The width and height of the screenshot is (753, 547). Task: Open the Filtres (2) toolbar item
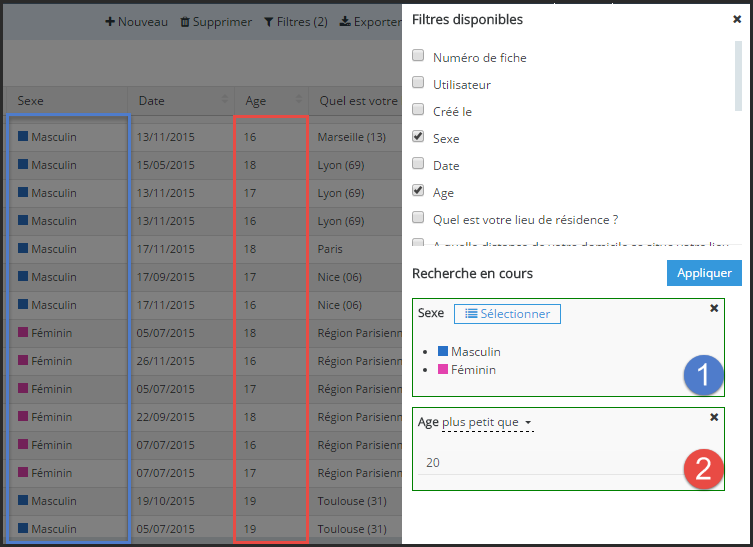coord(296,22)
